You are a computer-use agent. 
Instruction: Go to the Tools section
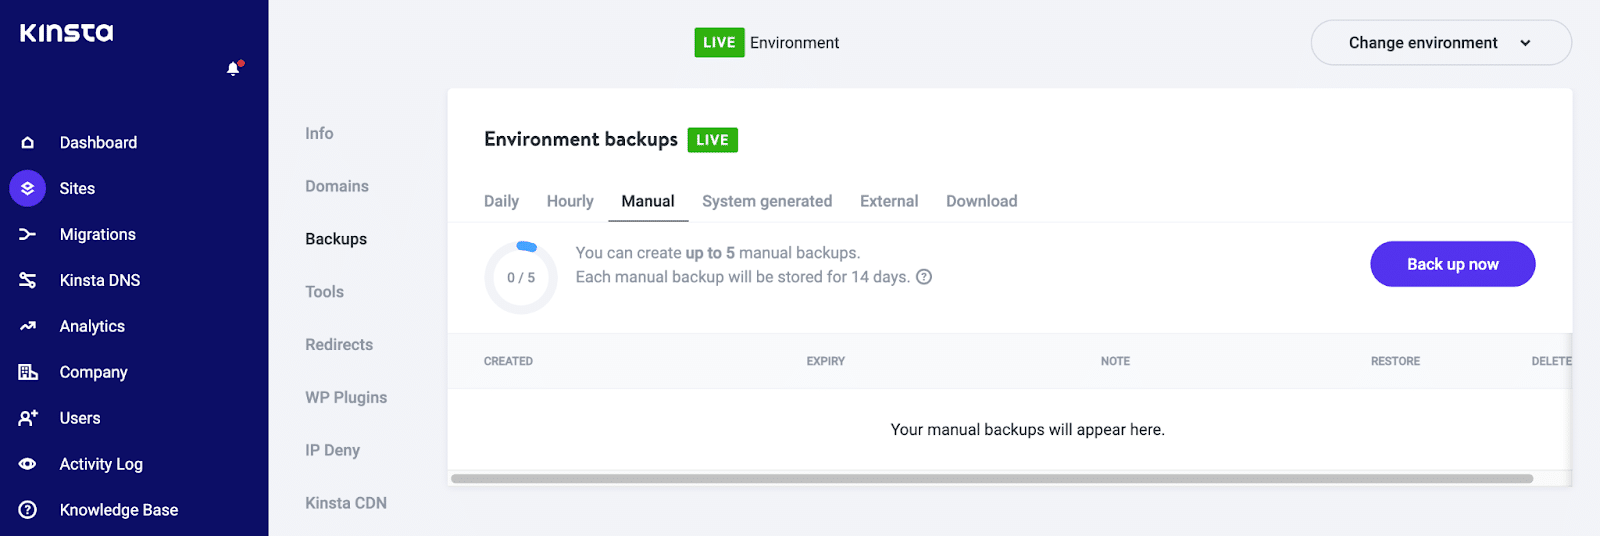[324, 292]
